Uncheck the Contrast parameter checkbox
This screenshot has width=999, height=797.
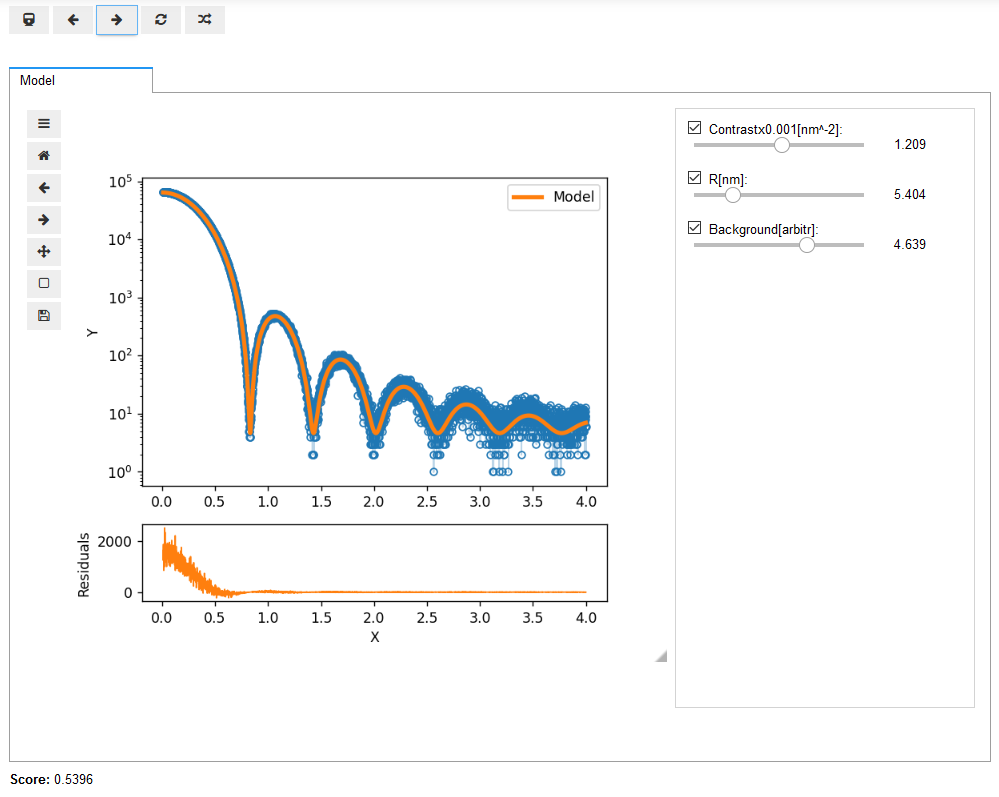point(694,128)
